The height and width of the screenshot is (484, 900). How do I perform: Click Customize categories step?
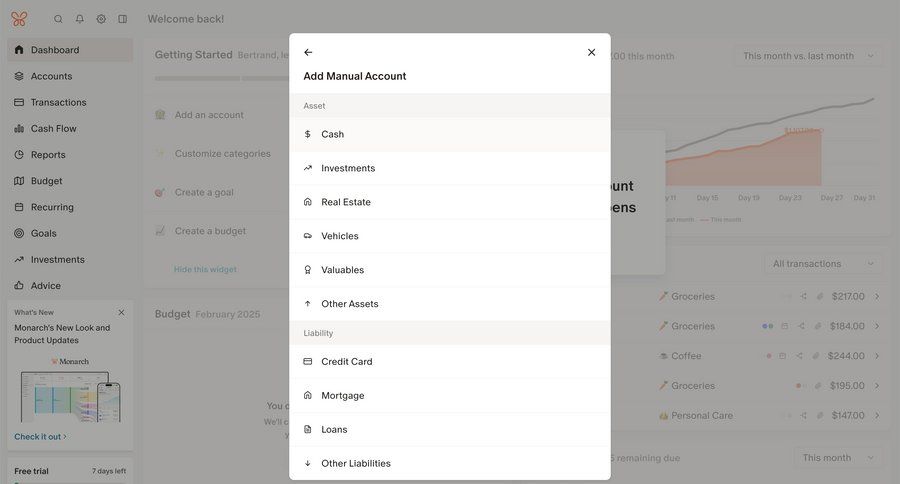[223, 154]
